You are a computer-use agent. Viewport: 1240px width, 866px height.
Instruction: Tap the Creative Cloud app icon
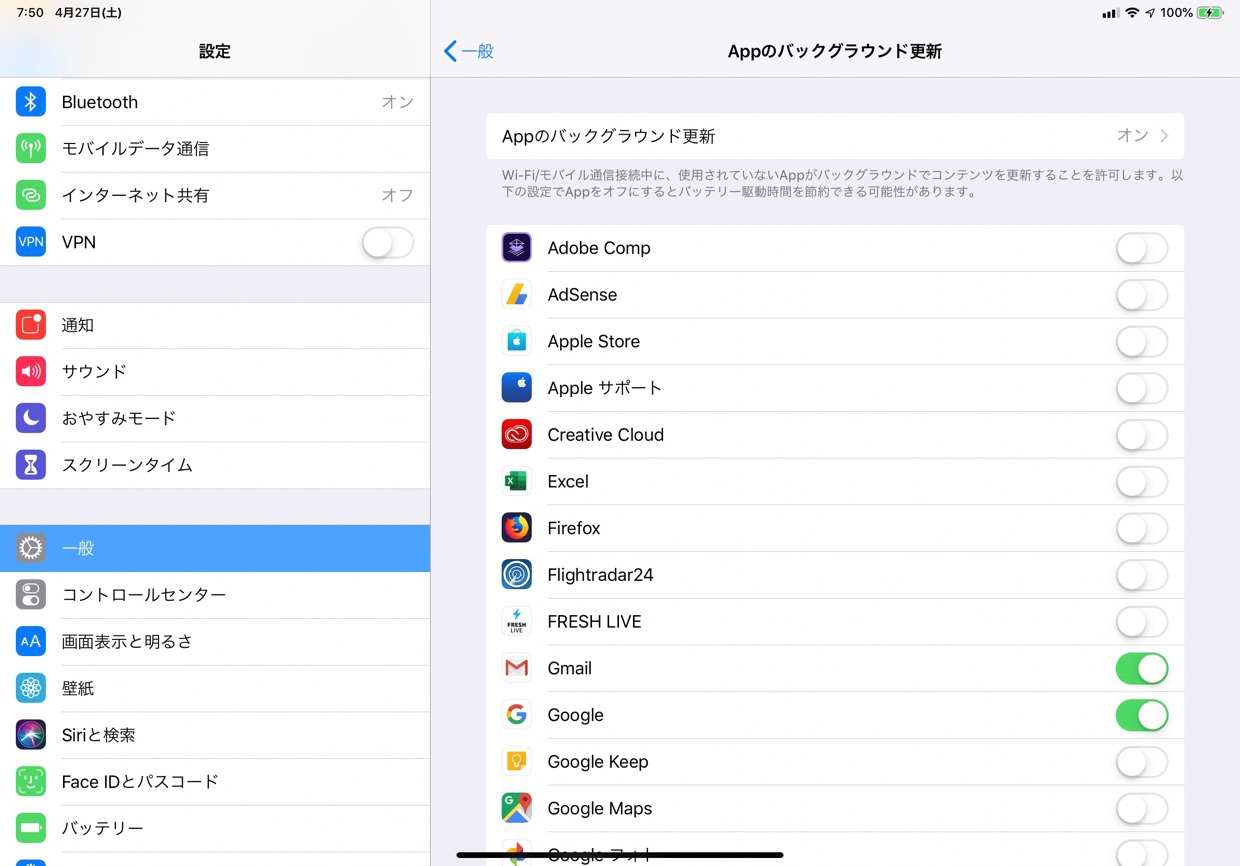(x=517, y=435)
